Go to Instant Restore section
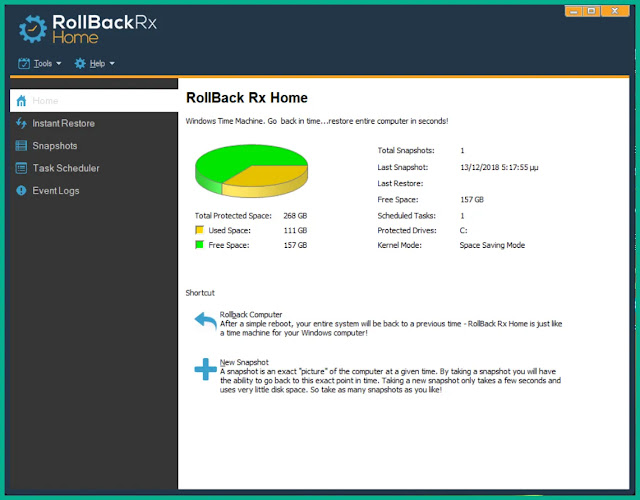Viewport: 640px width, 500px height. 94,123
